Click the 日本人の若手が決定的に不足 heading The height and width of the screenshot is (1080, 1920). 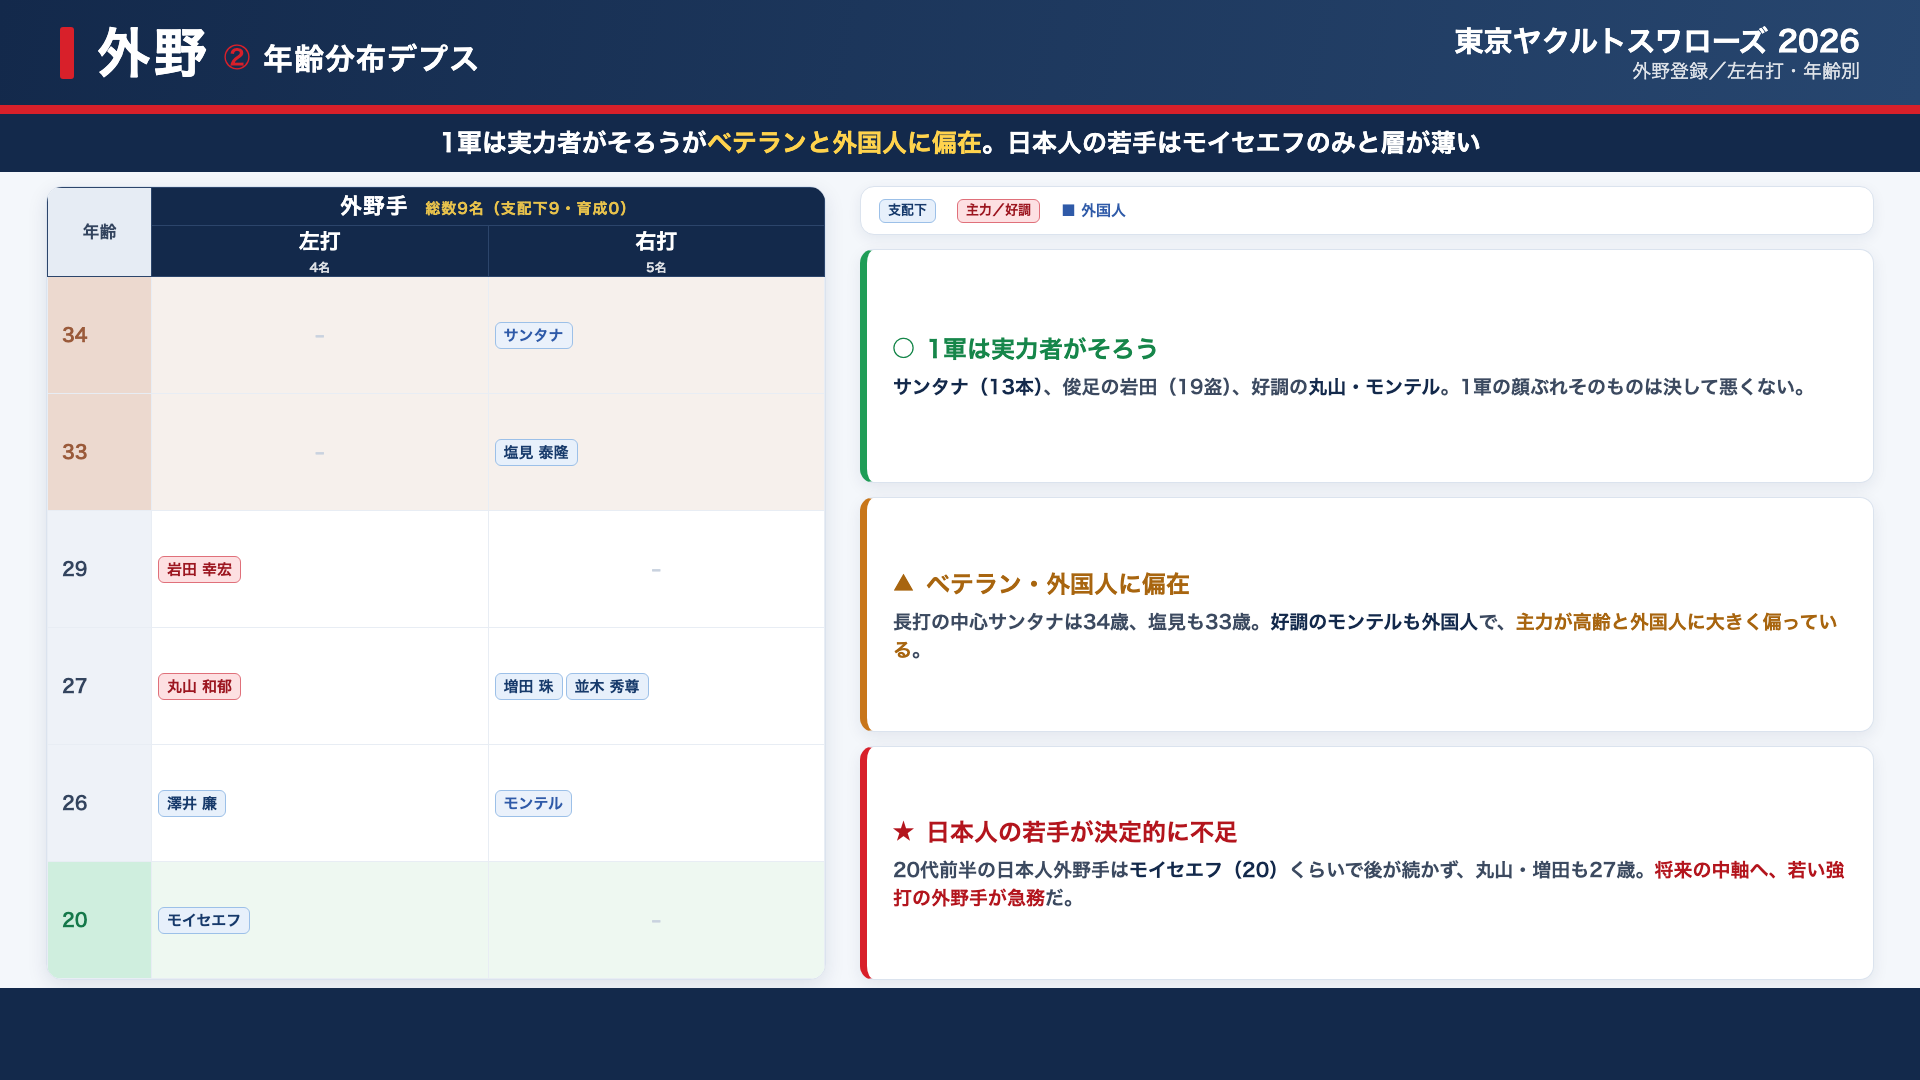pyautogui.click(x=1082, y=832)
